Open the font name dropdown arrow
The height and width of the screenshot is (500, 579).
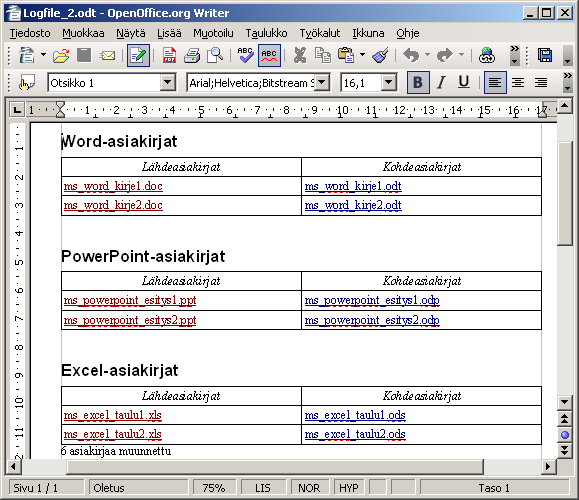pos(322,82)
